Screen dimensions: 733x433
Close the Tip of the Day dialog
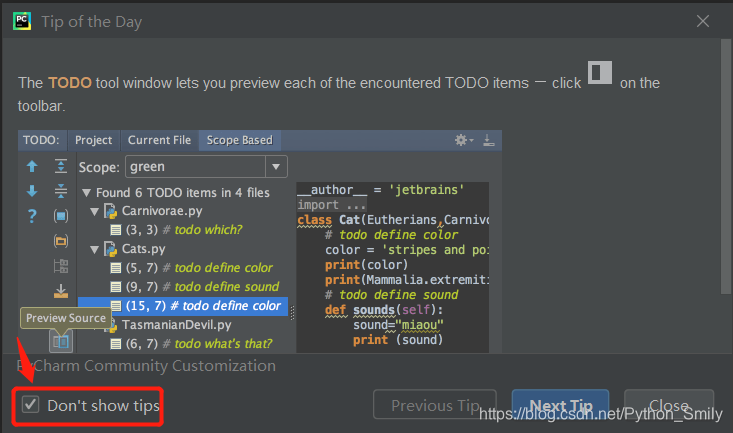tap(703, 21)
